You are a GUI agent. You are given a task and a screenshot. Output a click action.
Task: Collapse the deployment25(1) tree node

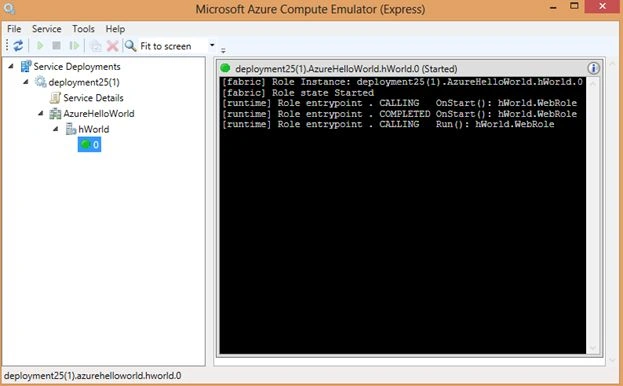coord(26,82)
